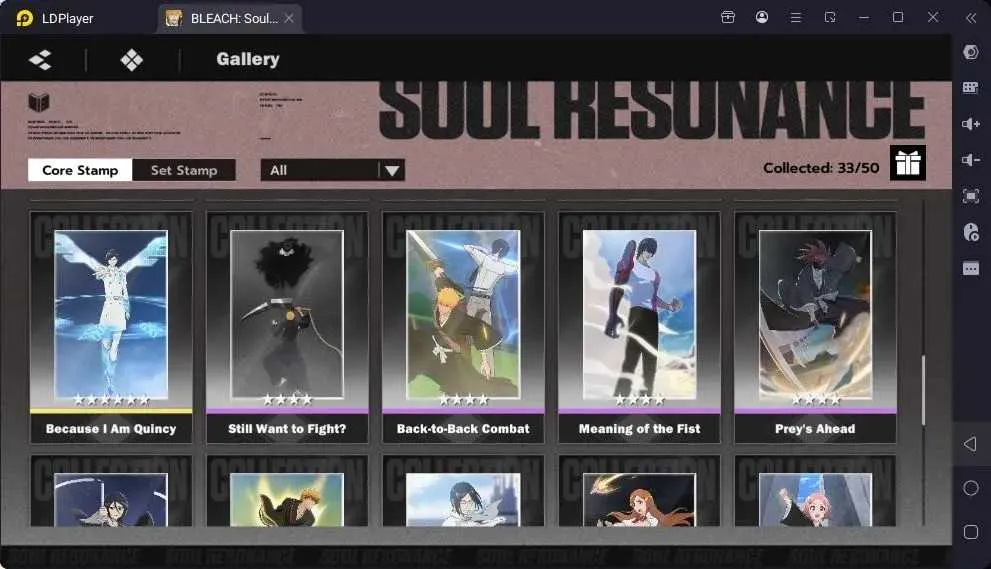Viewport: 991px width, 569px height.
Task: Open the Prey's Ahead stamp card
Action: tap(815, 327)
